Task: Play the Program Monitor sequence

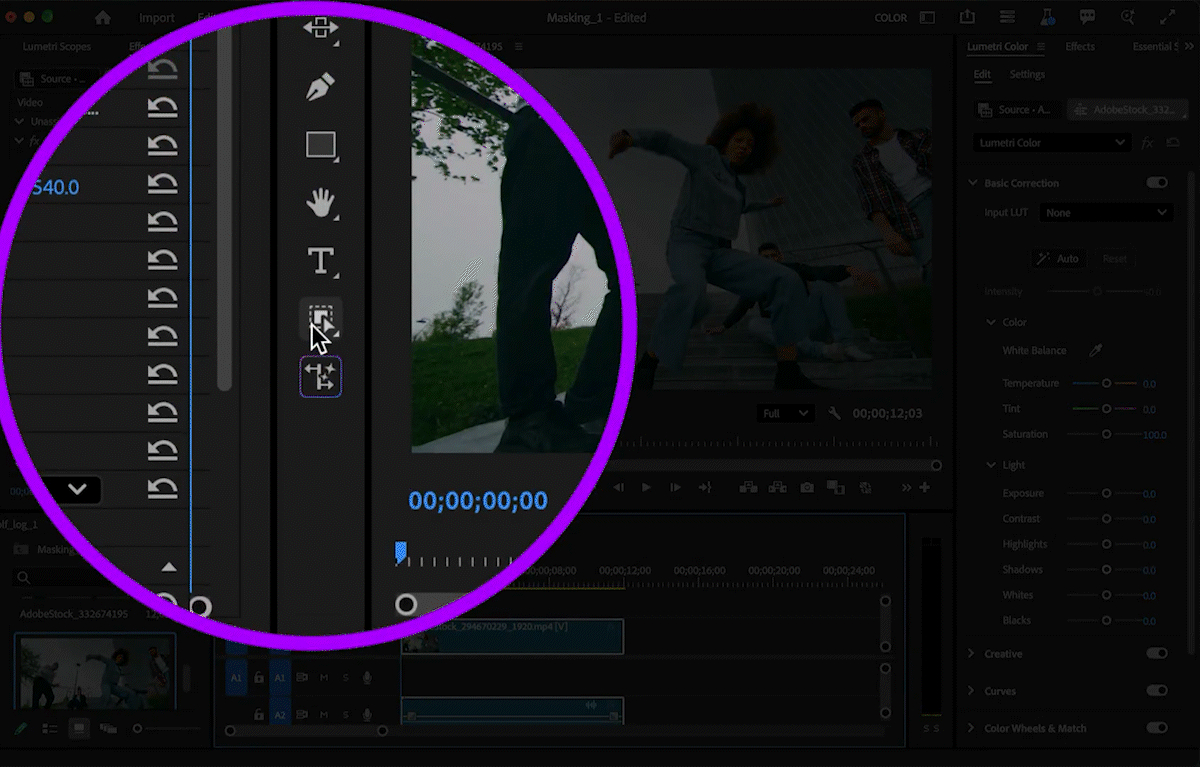Action: click(x=646, y=487)
